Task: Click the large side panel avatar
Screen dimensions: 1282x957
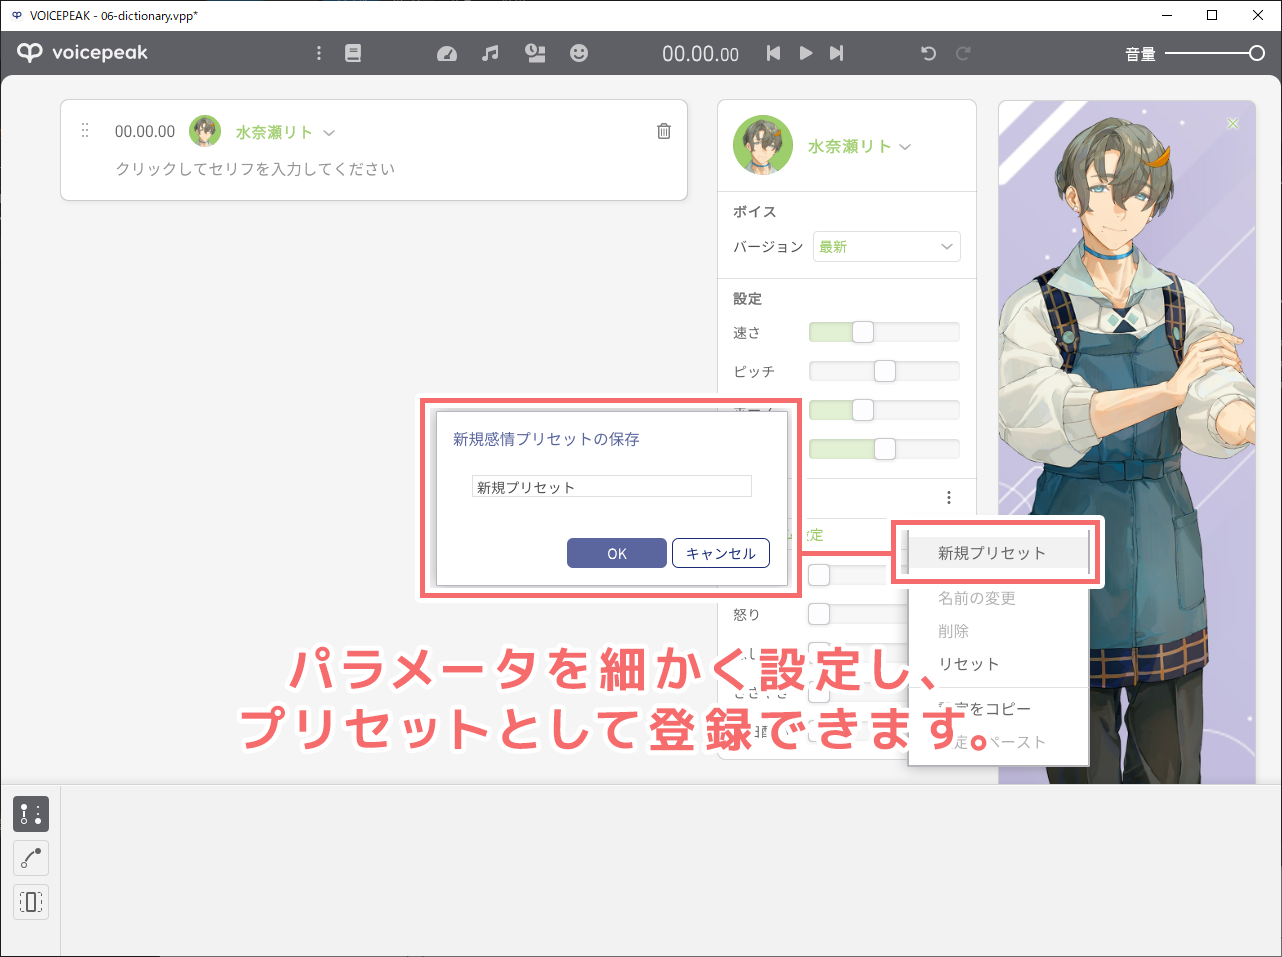Action: click(763, 145)
